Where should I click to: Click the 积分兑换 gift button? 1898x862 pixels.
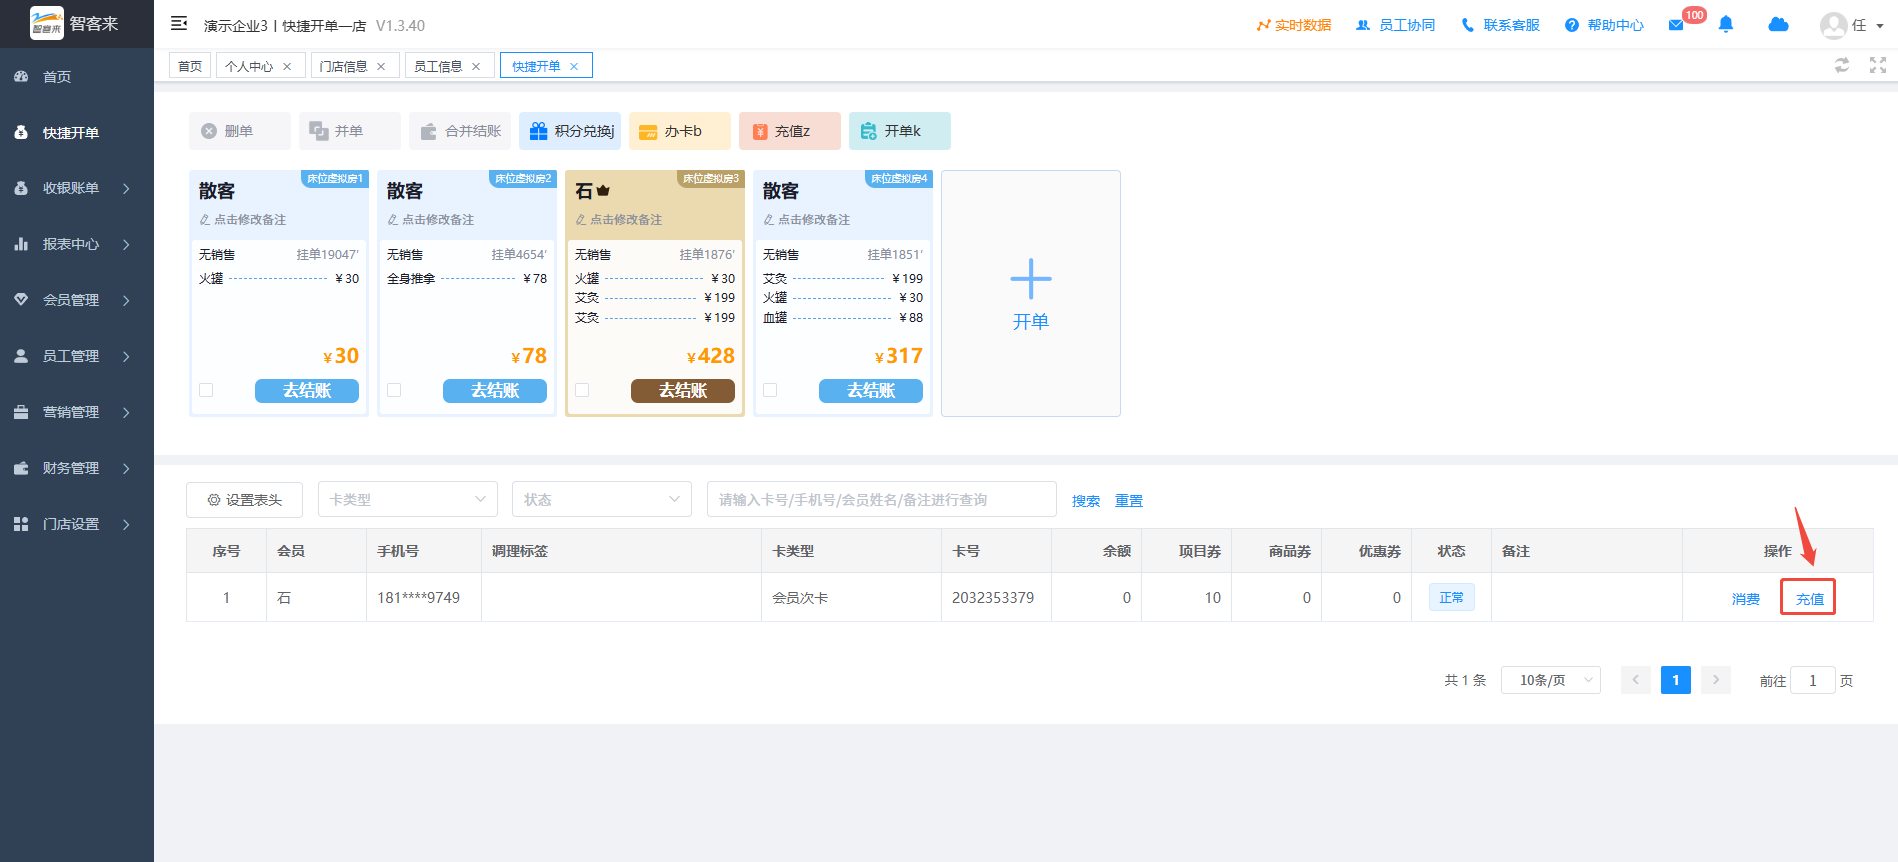(x=569, y=131)
